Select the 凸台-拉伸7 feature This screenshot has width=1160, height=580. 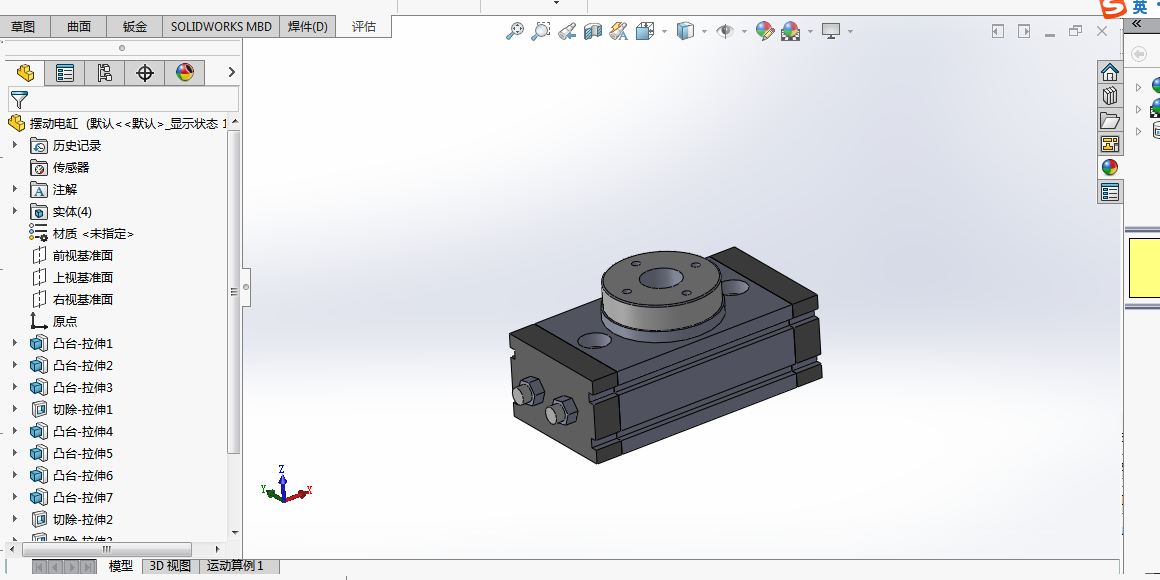71,497
